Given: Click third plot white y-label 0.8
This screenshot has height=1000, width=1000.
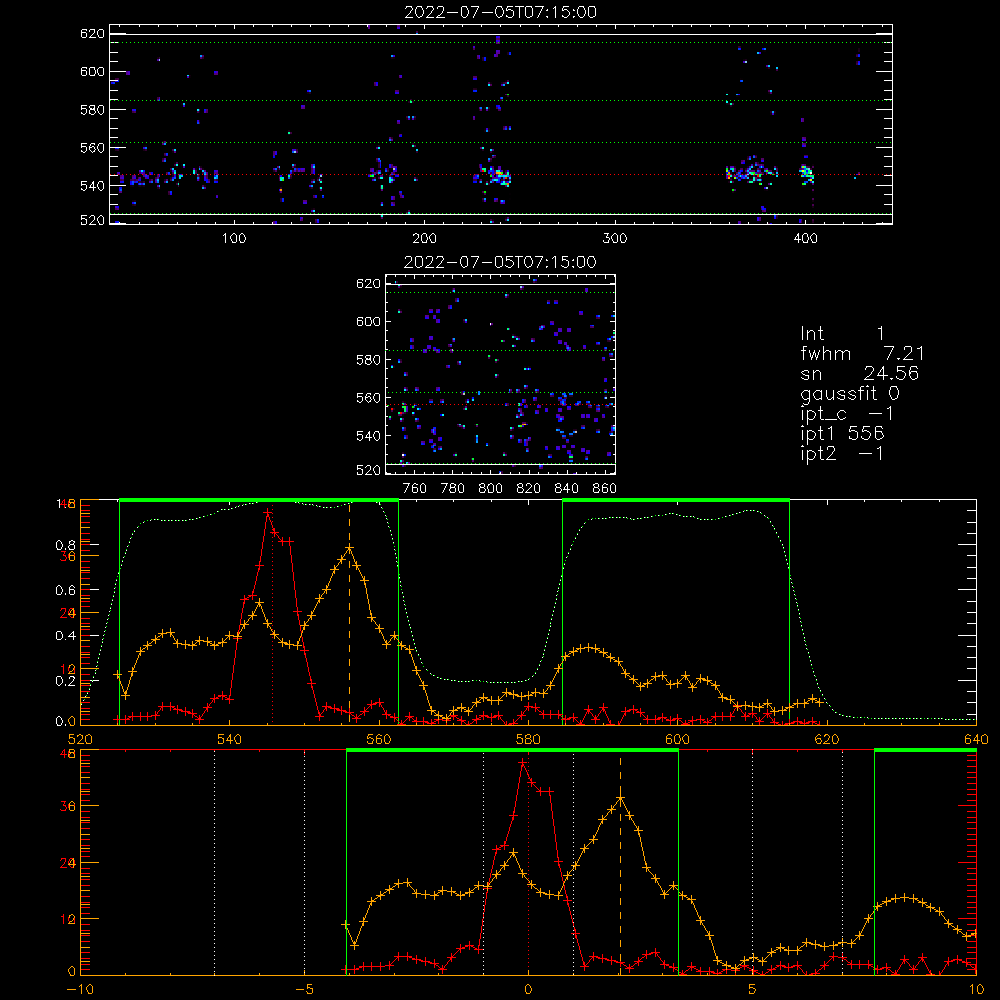Looking at the screenshot, I should pyautogui.click(x=65, y=545).
